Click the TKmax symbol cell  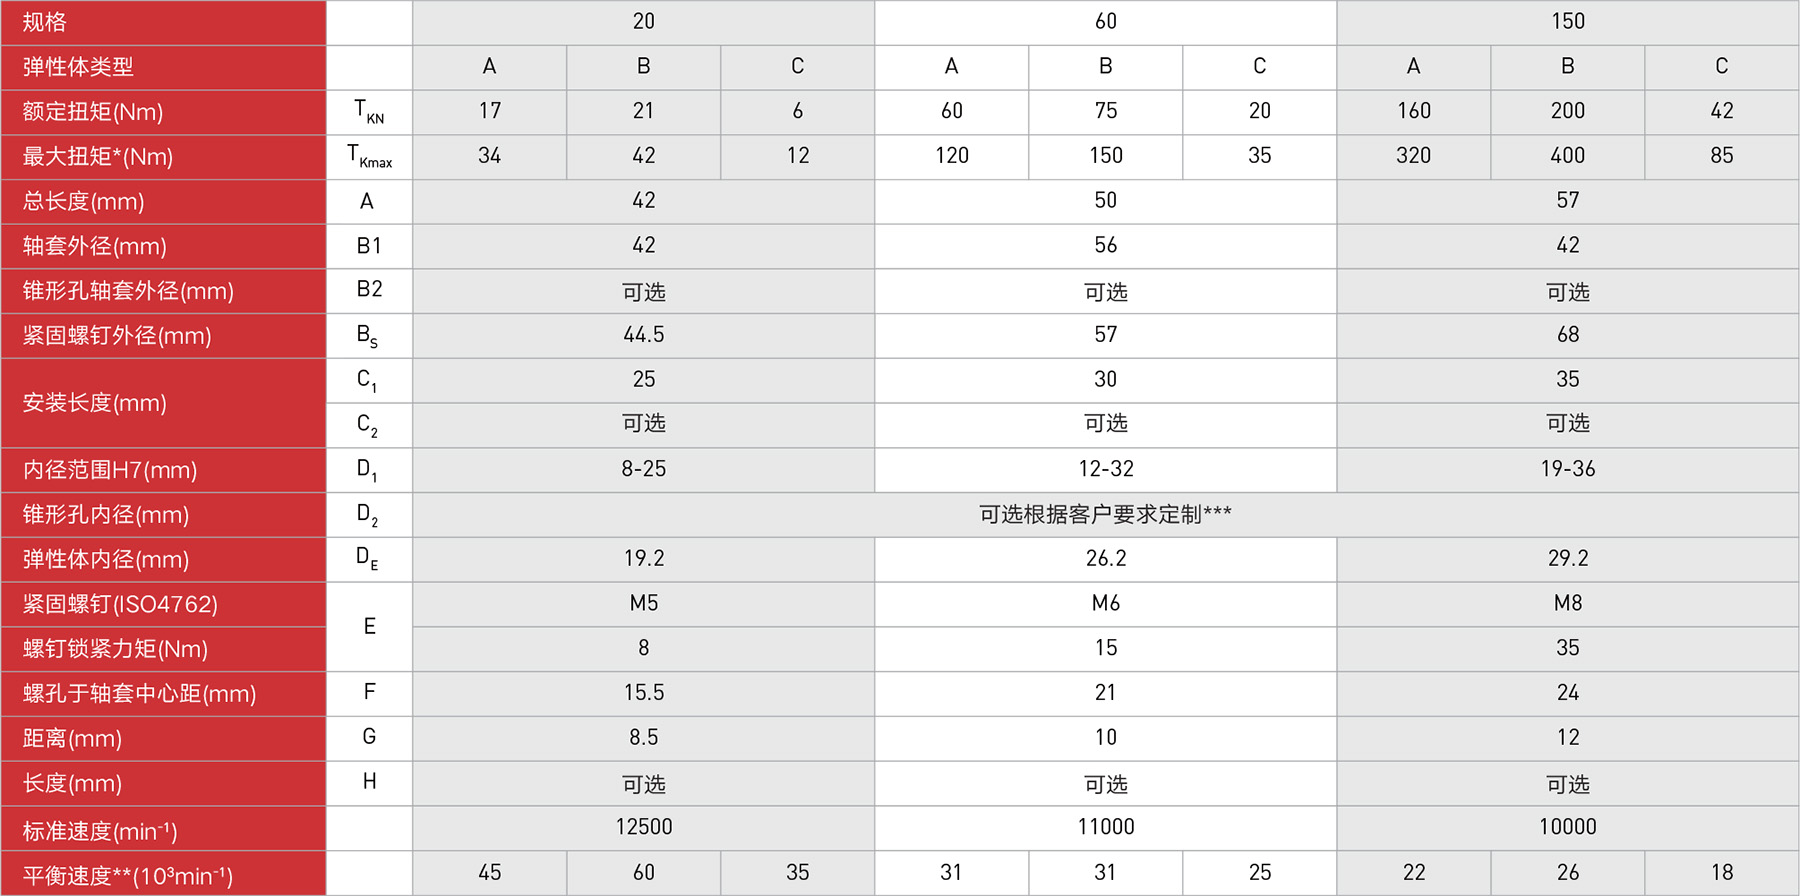tap(369, 157)
